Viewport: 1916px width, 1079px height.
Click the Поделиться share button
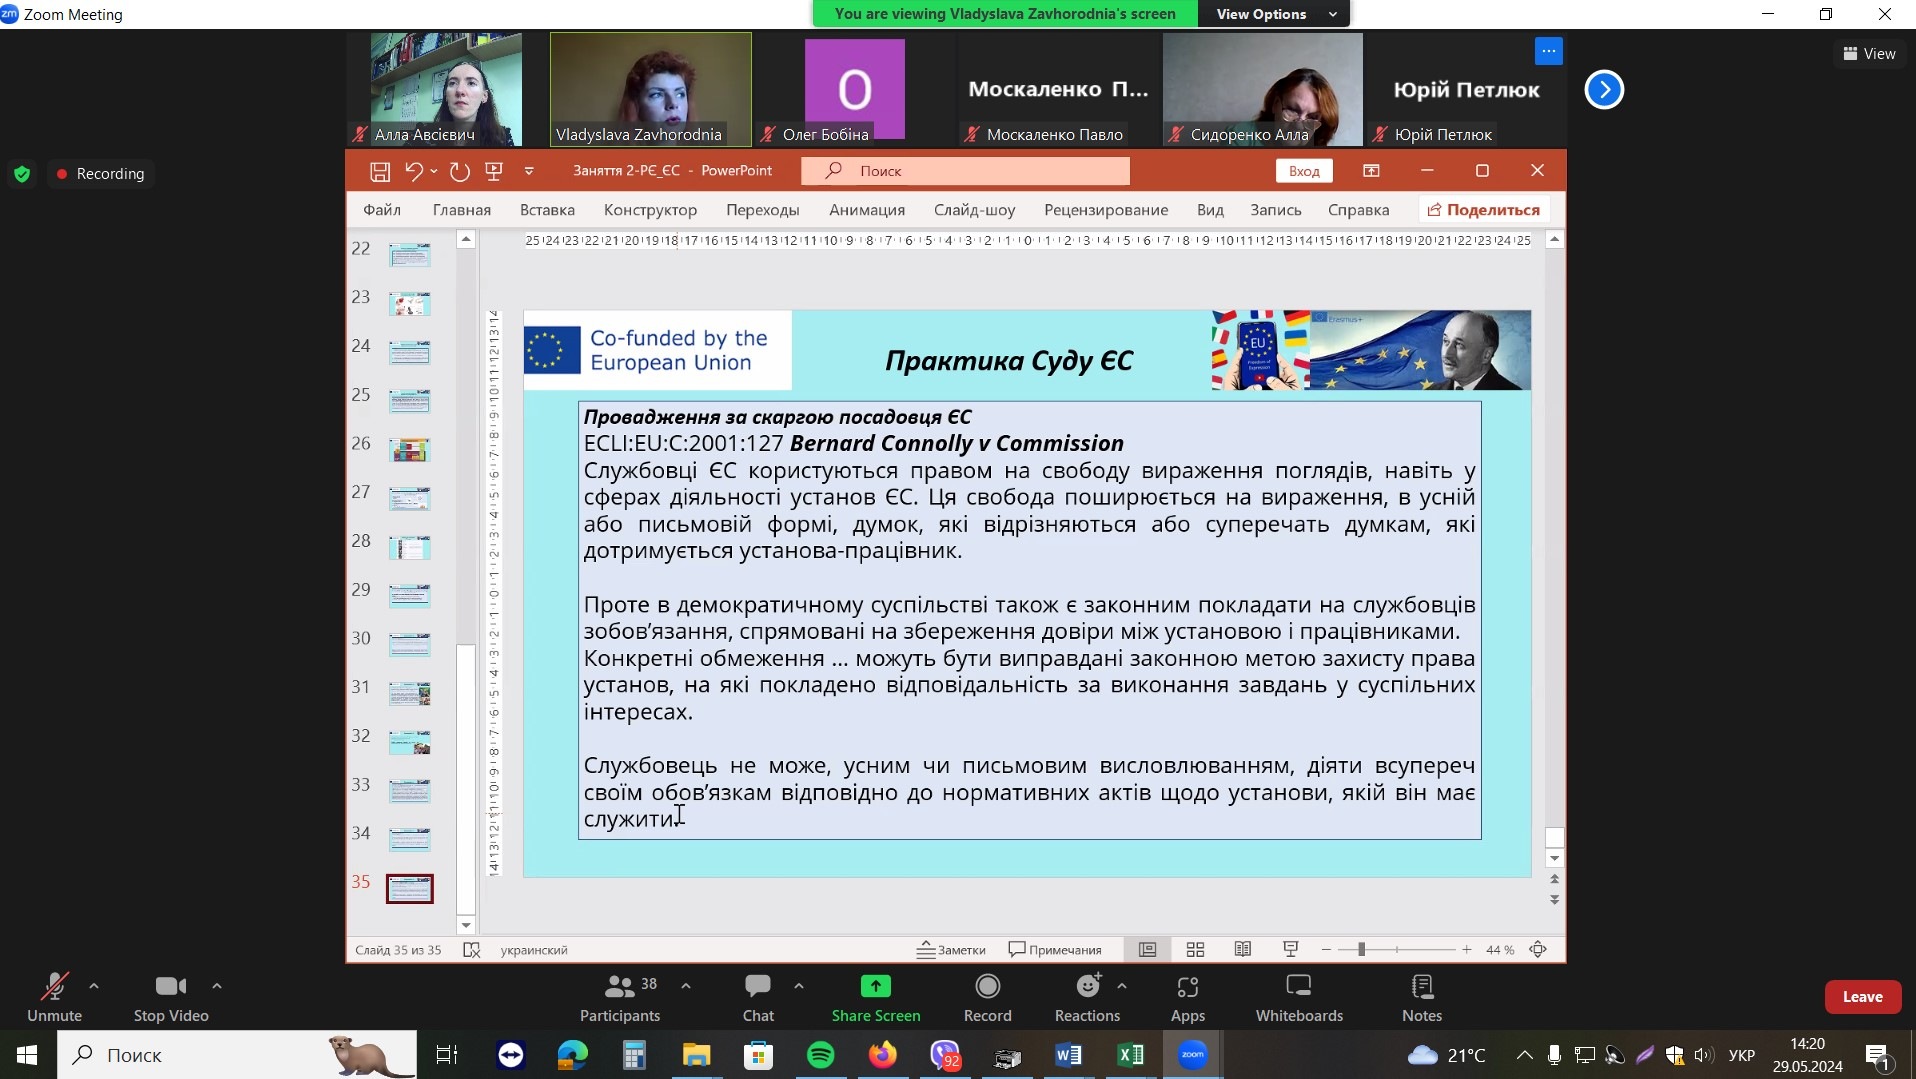(x=1483, y=210)
